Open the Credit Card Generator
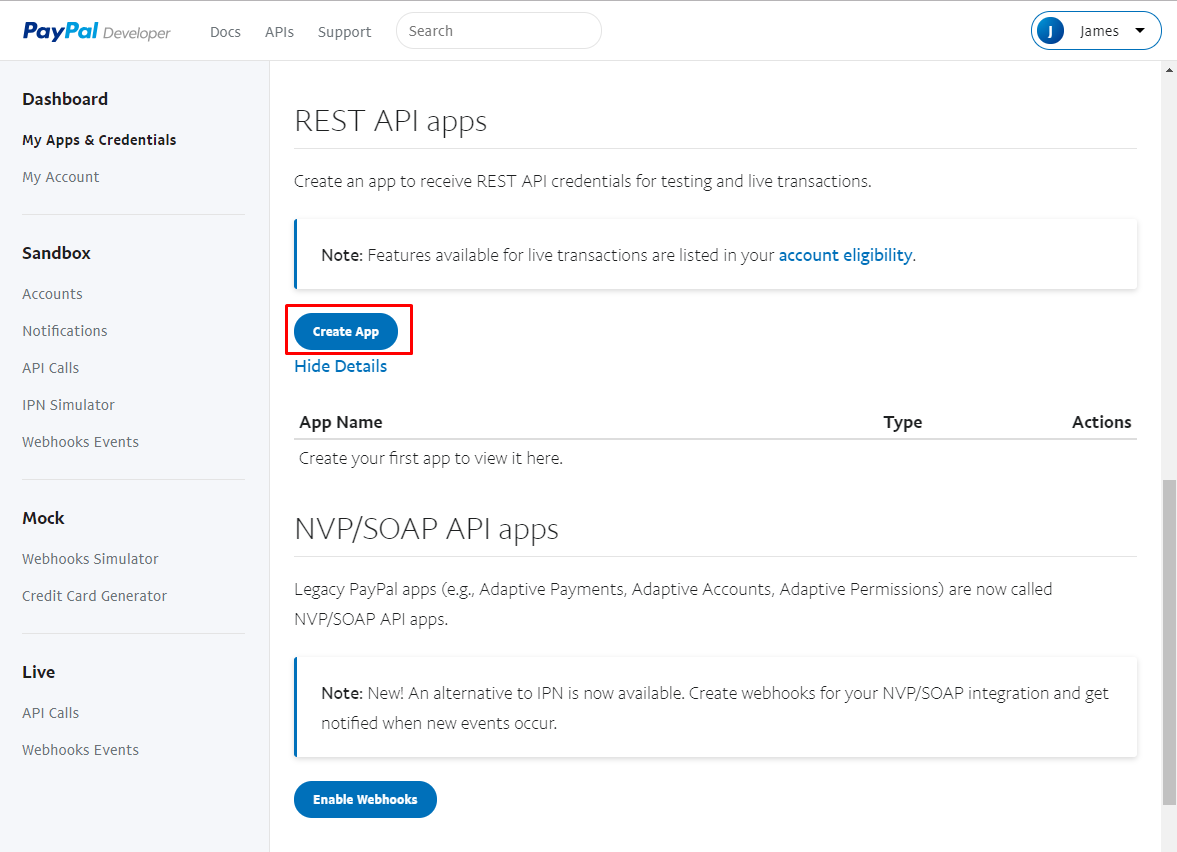1177x852 pixels. click(94, 596)
